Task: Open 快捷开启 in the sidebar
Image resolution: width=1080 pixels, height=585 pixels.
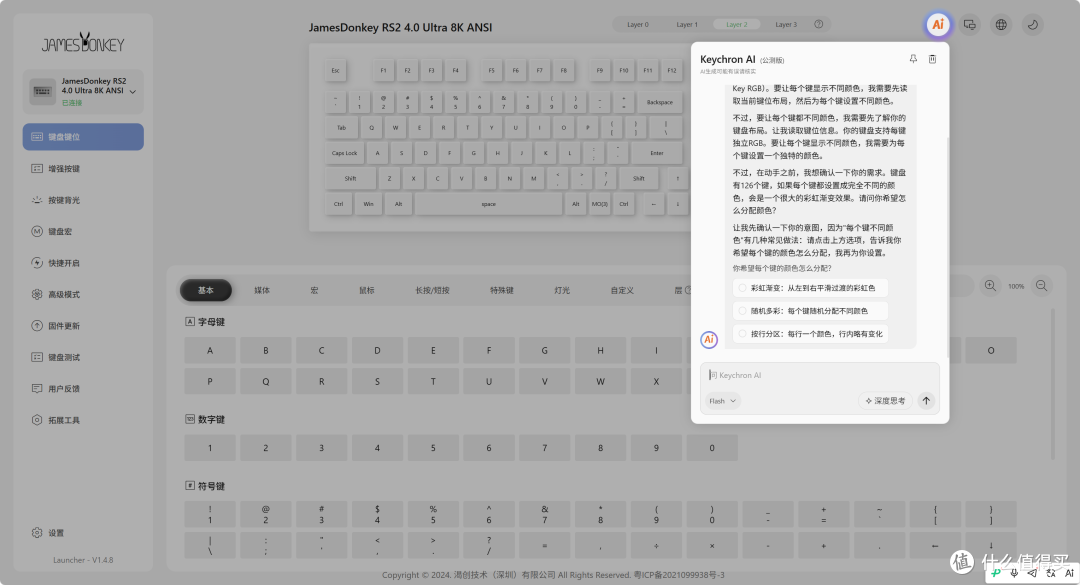Action: 83,263
